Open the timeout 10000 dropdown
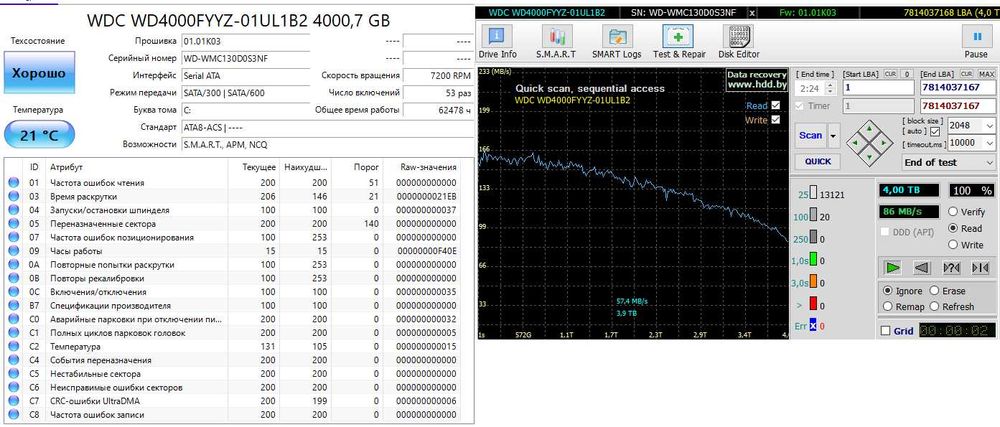Screen dimensions: 1000x427 (x=989, y=143)
